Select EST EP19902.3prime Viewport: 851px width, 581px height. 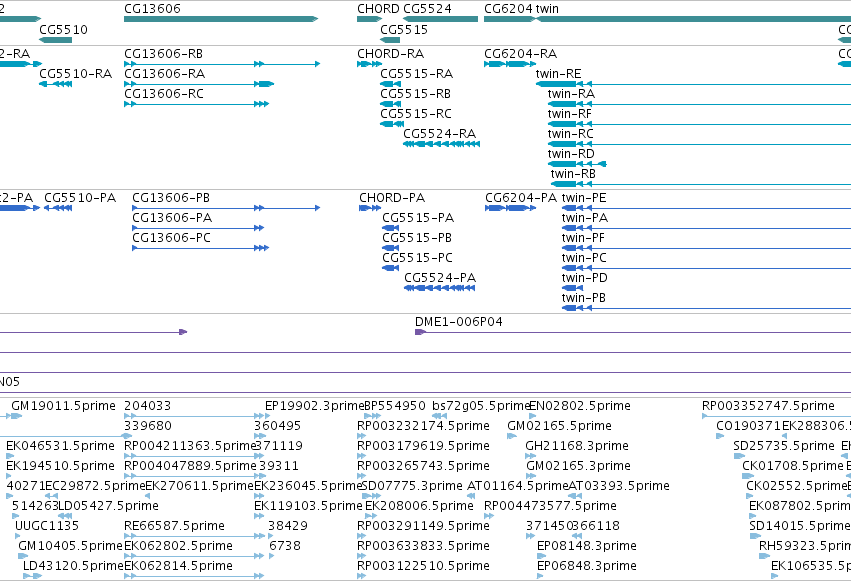(314, 406)
